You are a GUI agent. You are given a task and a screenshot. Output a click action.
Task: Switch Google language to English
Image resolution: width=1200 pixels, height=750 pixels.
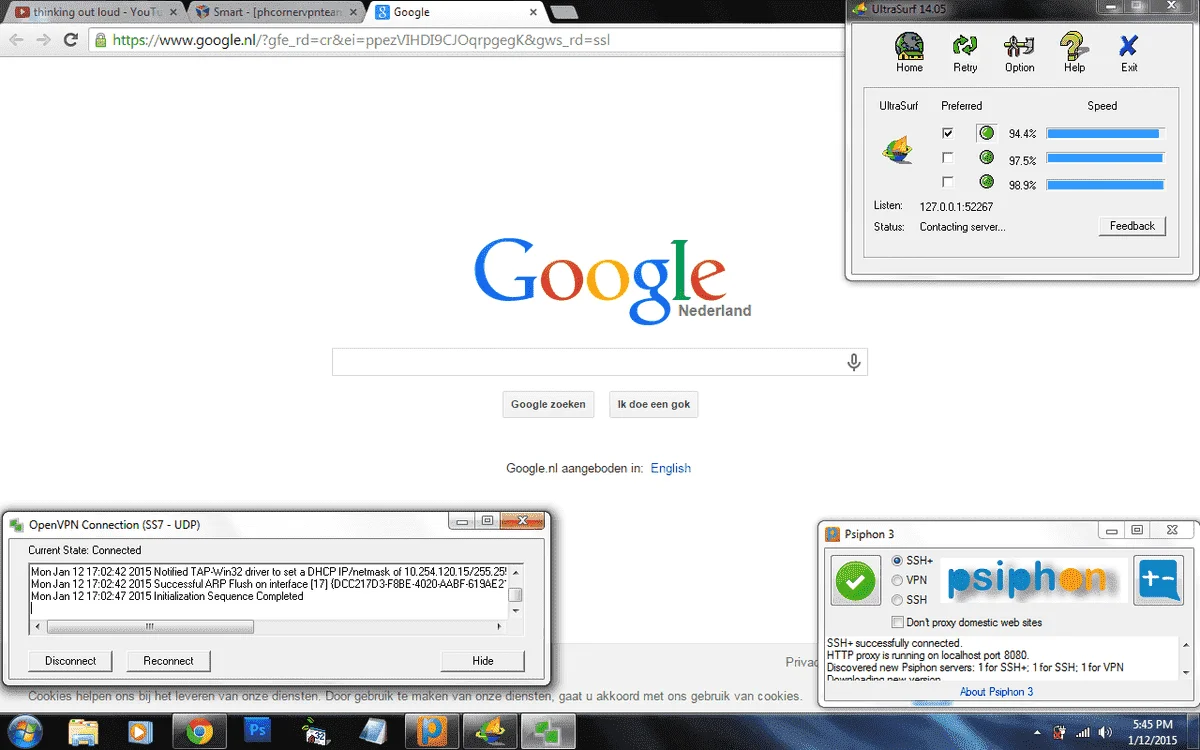point(671,468)
